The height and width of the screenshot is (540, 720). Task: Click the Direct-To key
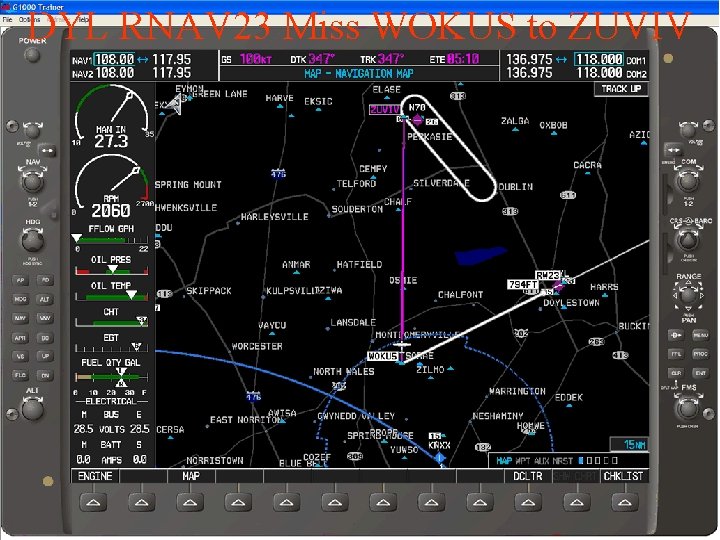pos(676,335)
